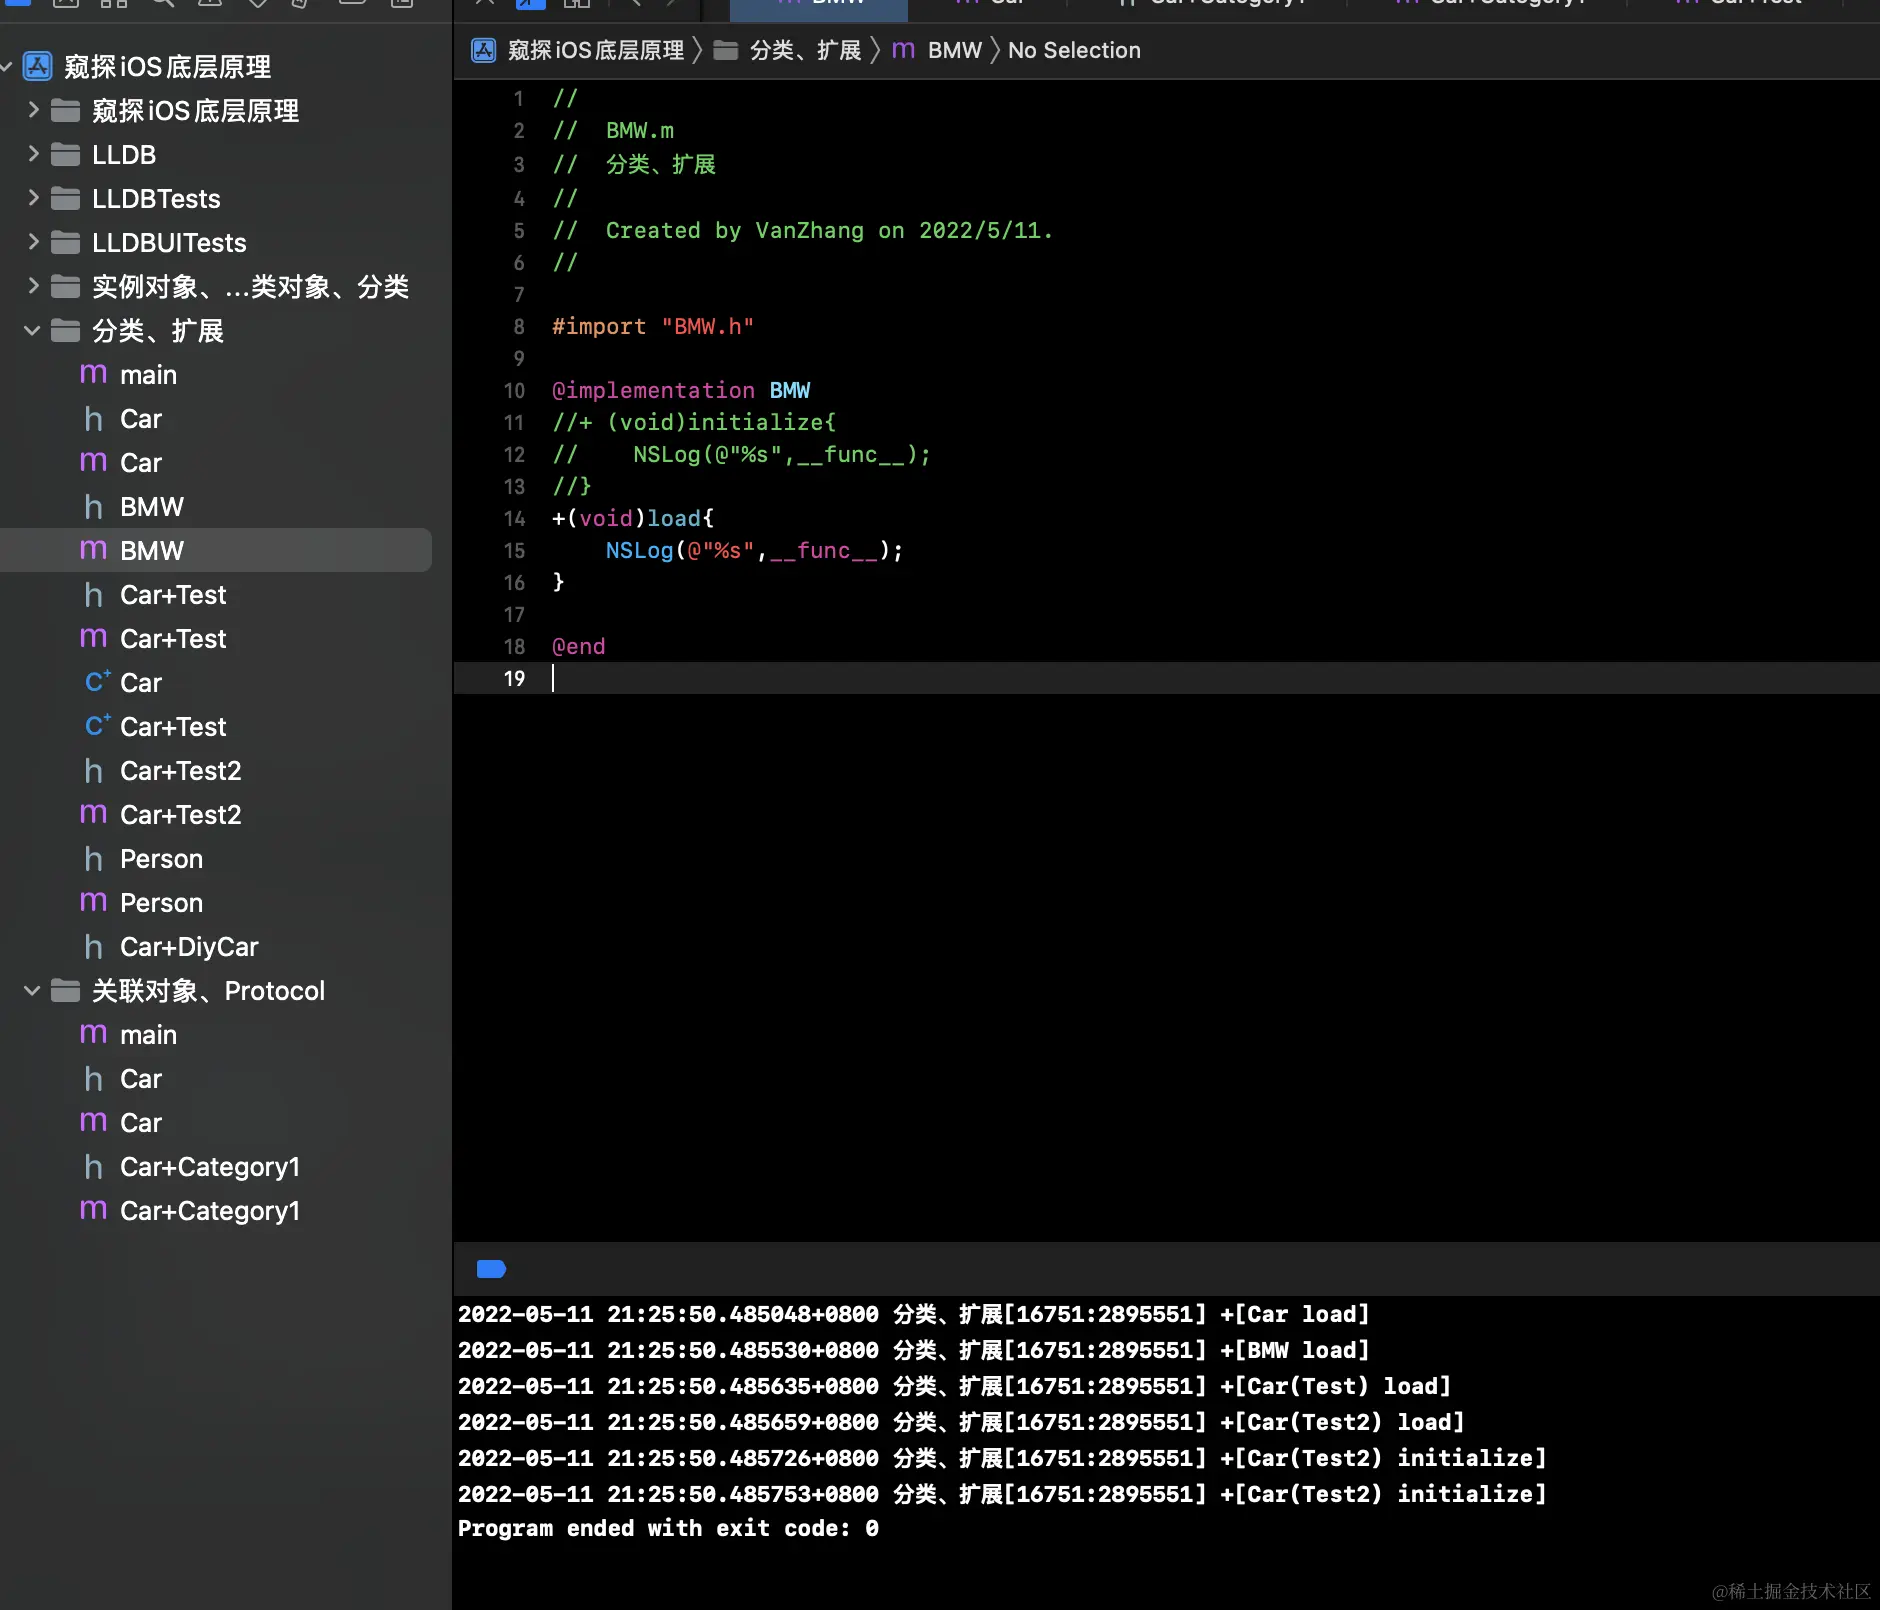Click the +[Car(Test) load] console log line
The image size is (1880, 1610).
pos(955,1386)
